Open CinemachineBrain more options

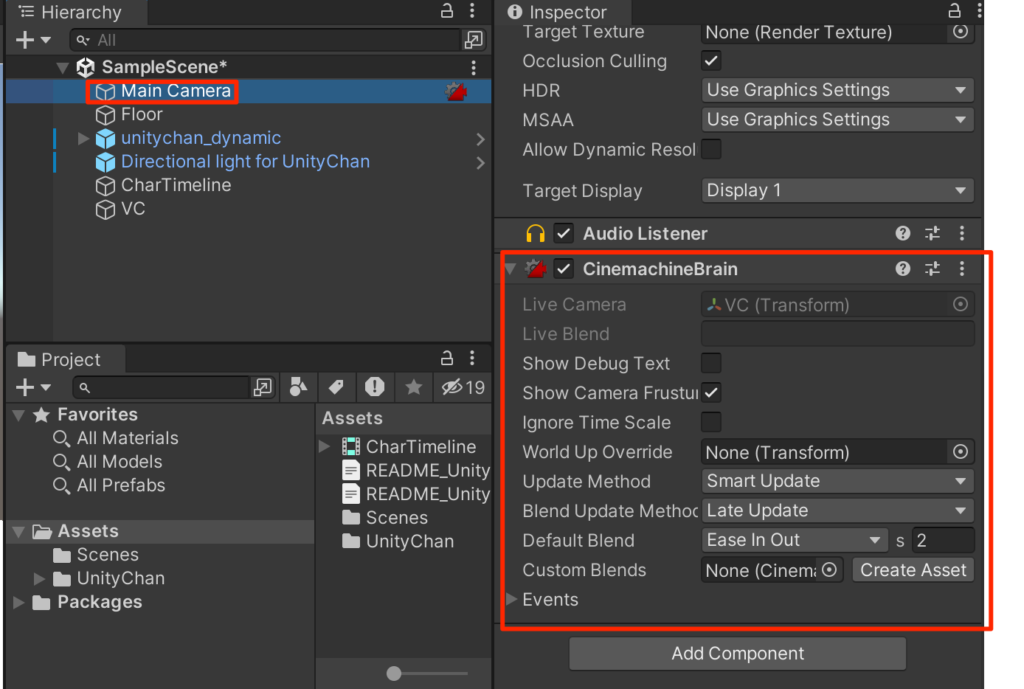(962, 268)
